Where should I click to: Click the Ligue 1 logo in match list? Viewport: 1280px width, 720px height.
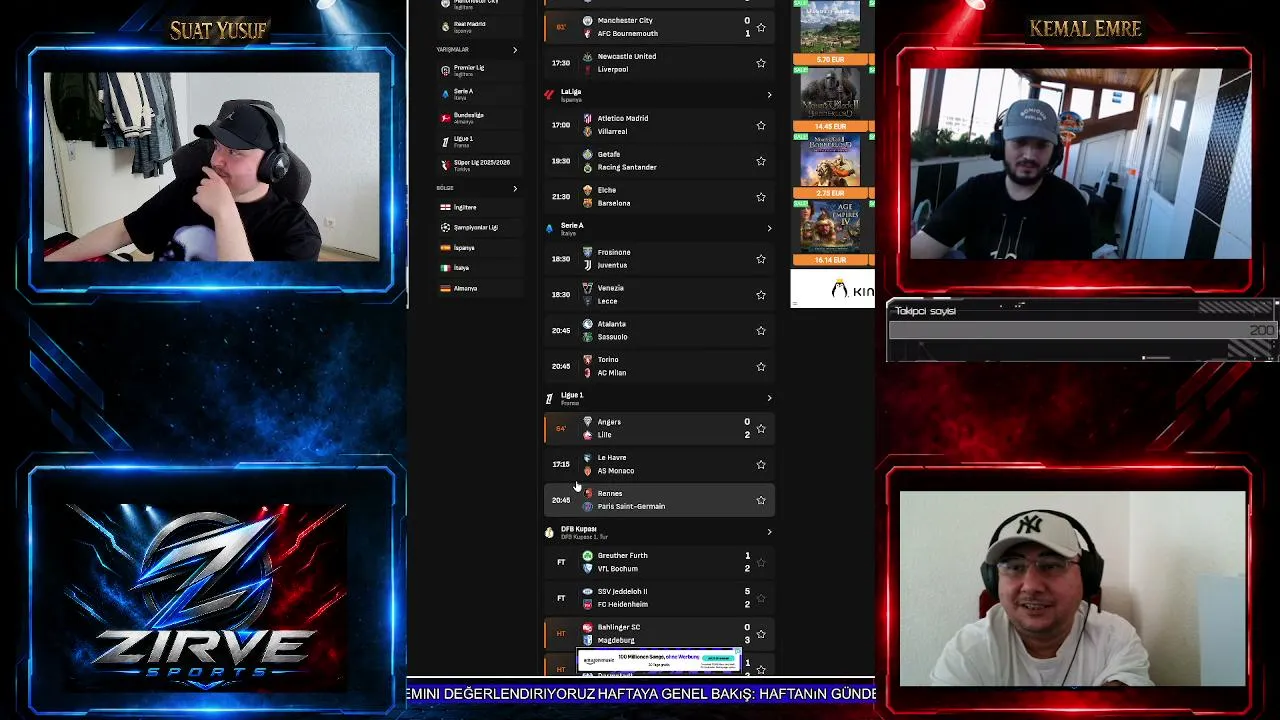(549, 398)
